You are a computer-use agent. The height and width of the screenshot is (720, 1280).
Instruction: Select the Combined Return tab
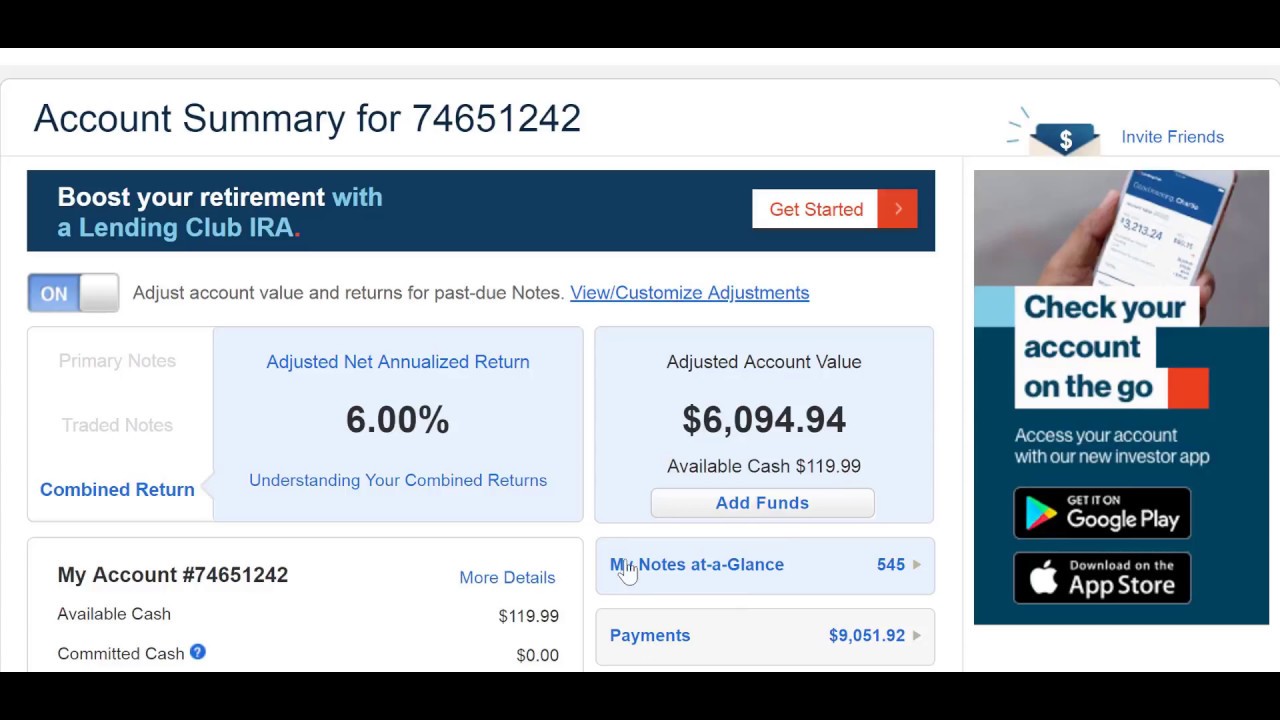pos(117,489)
